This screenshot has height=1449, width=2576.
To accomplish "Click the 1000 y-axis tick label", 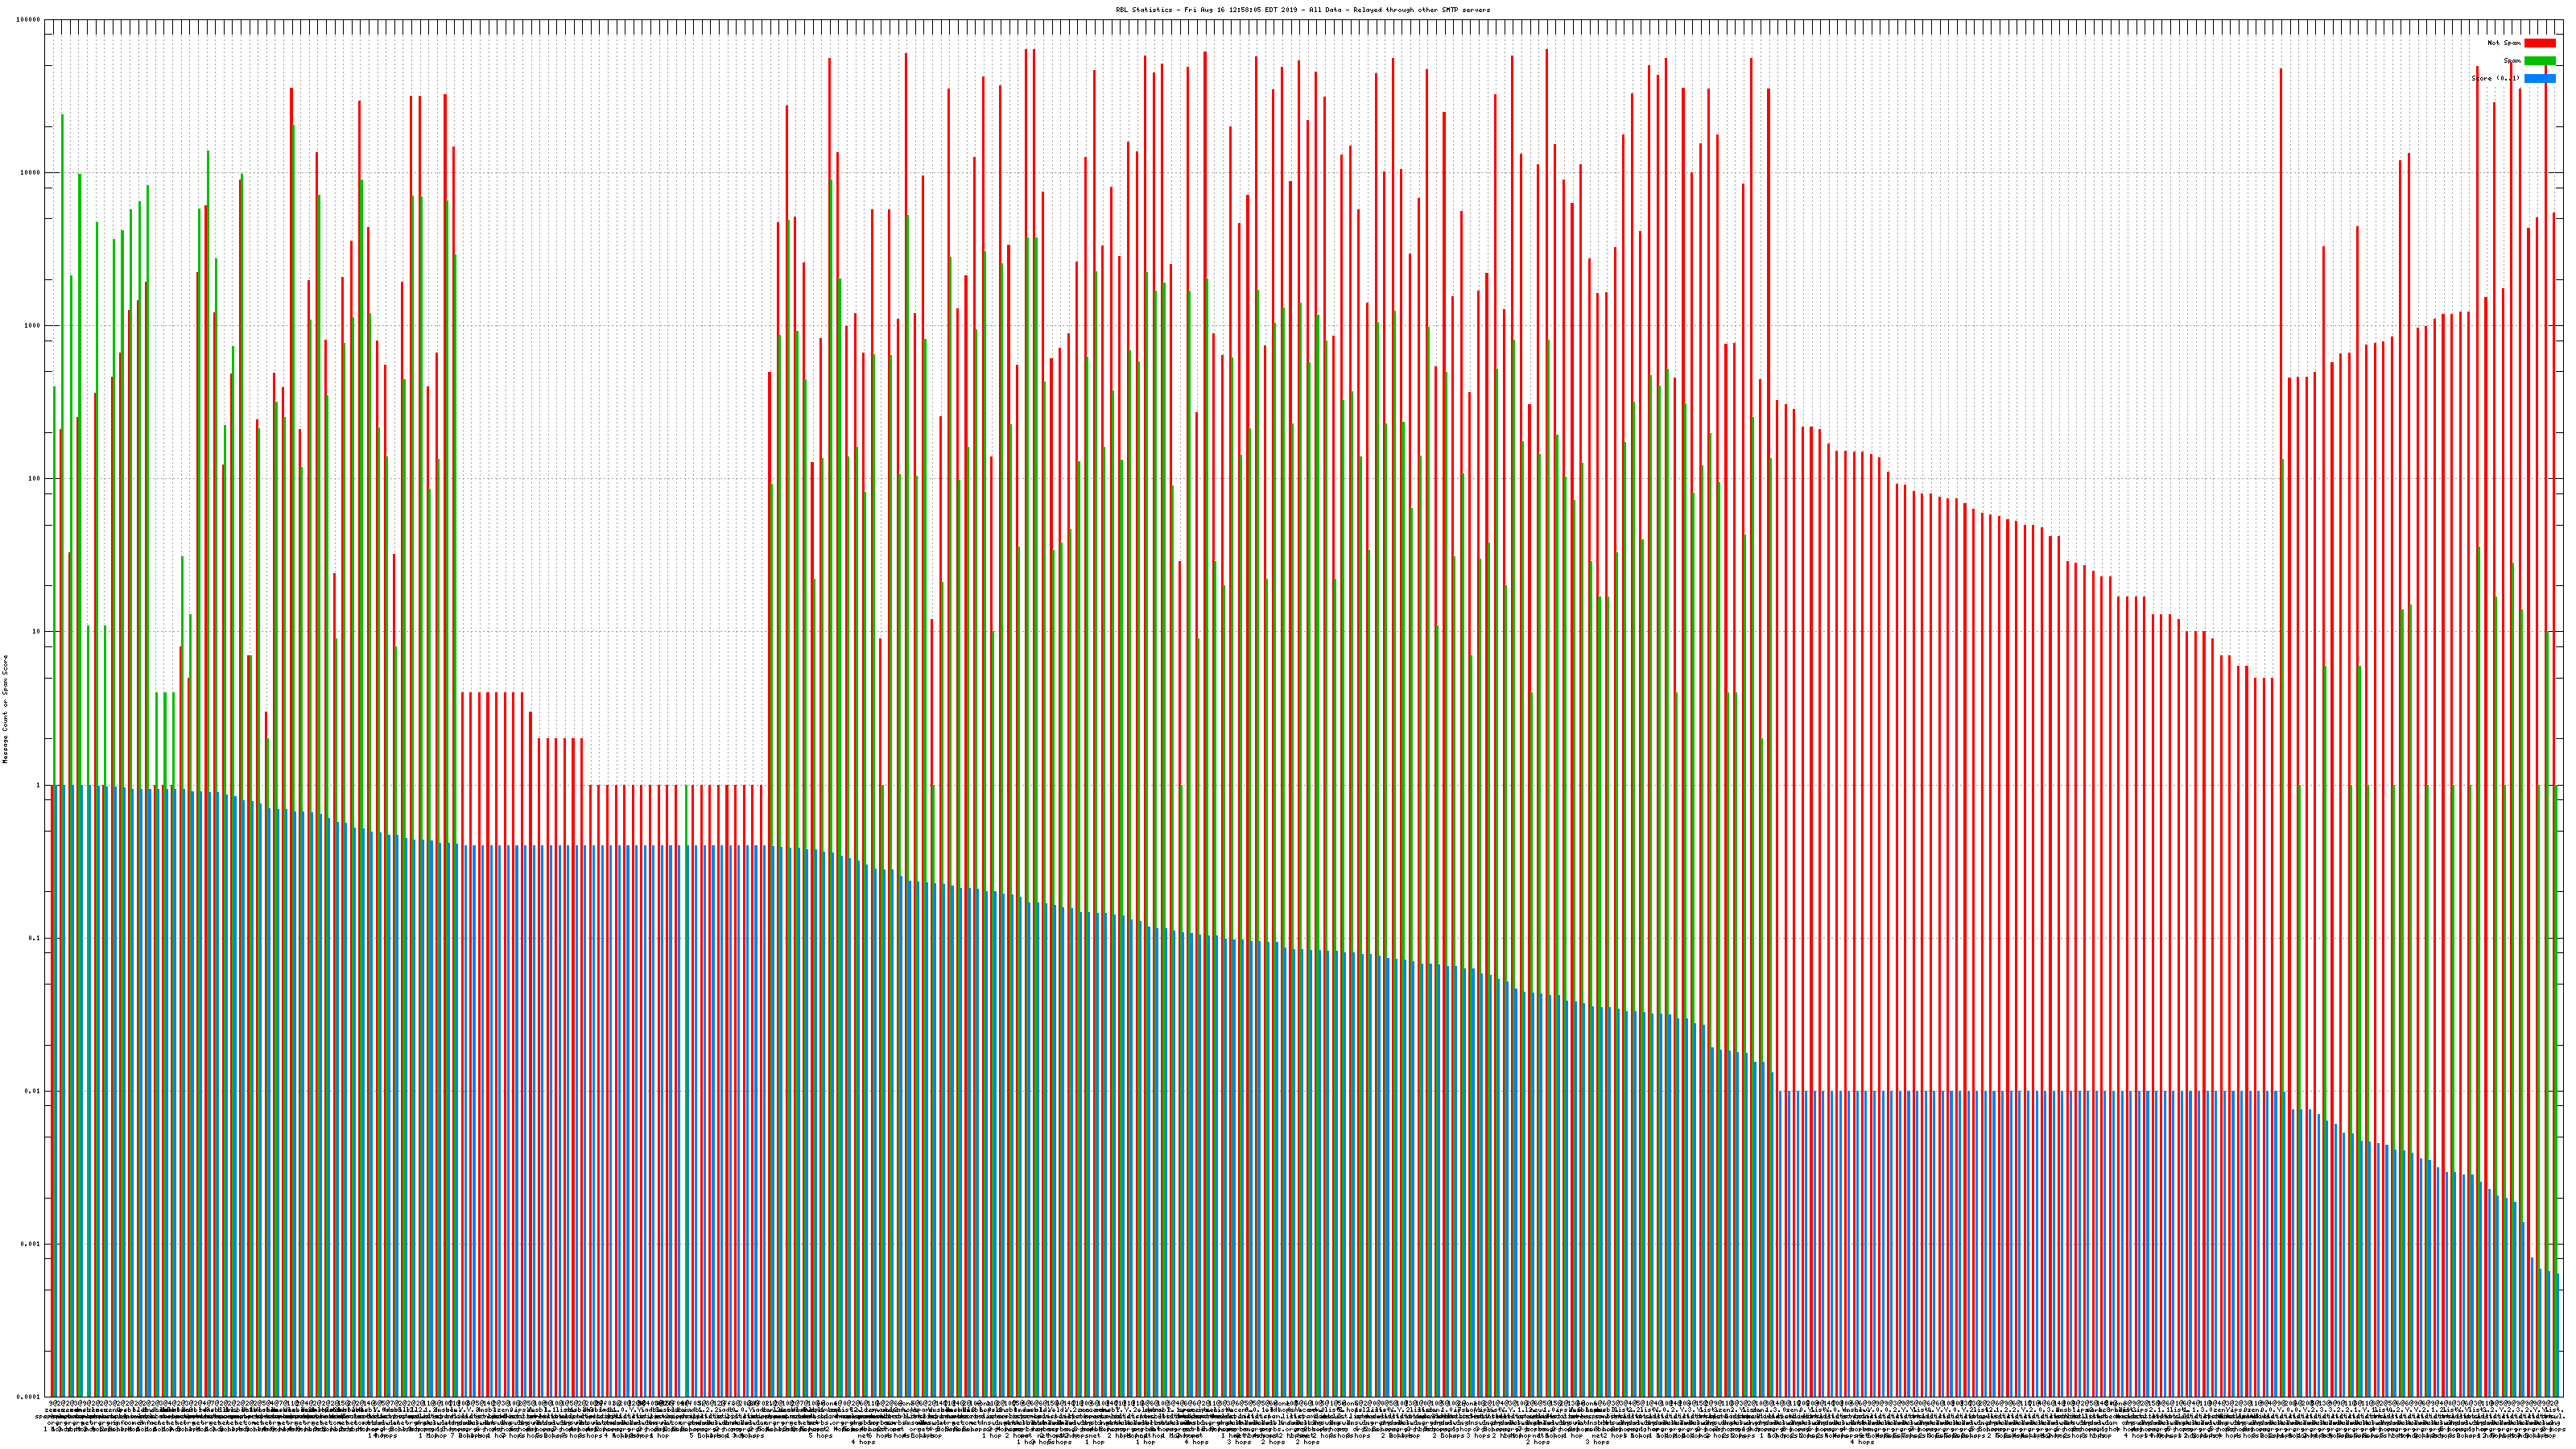I will point(33,325).
